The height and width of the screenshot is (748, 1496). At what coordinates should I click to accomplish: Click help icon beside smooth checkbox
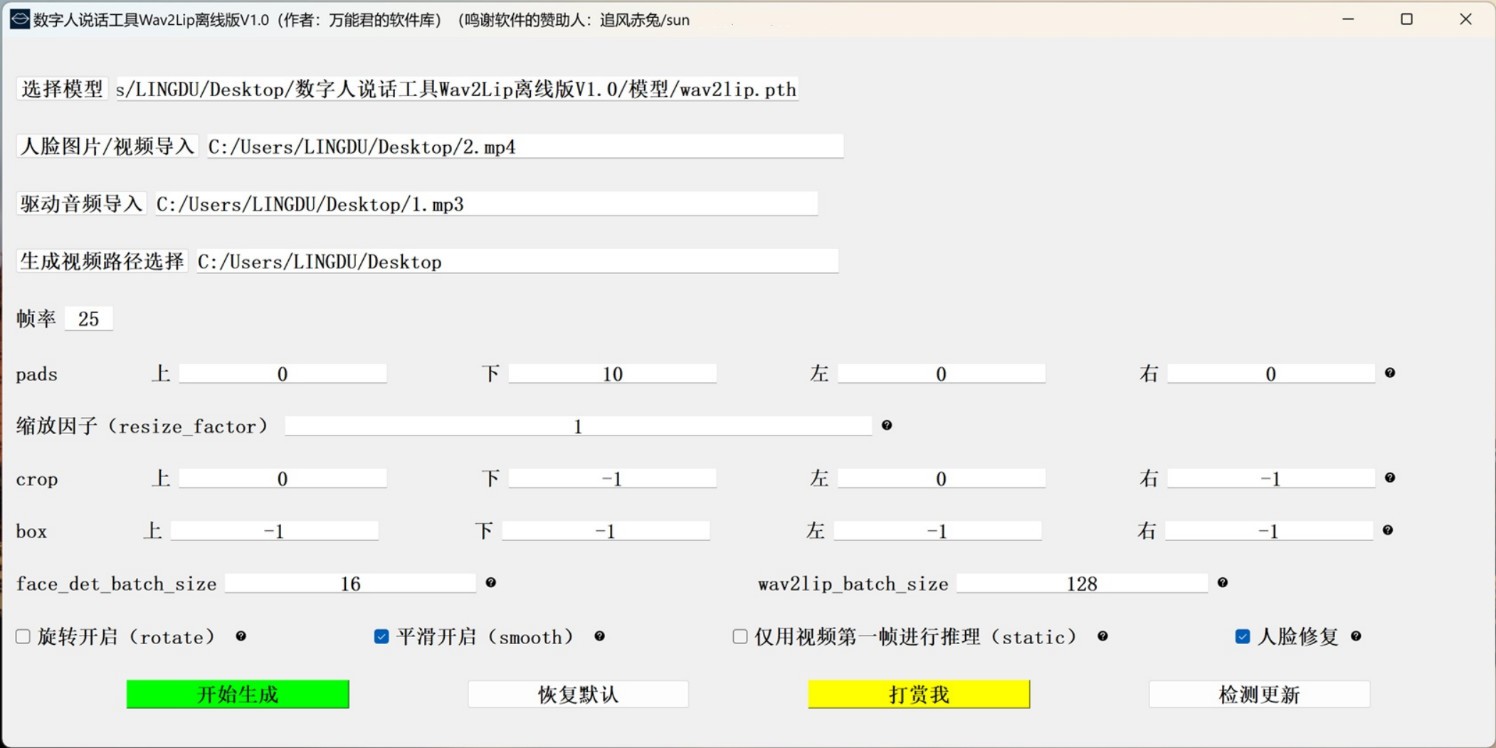tap(600, 636)
